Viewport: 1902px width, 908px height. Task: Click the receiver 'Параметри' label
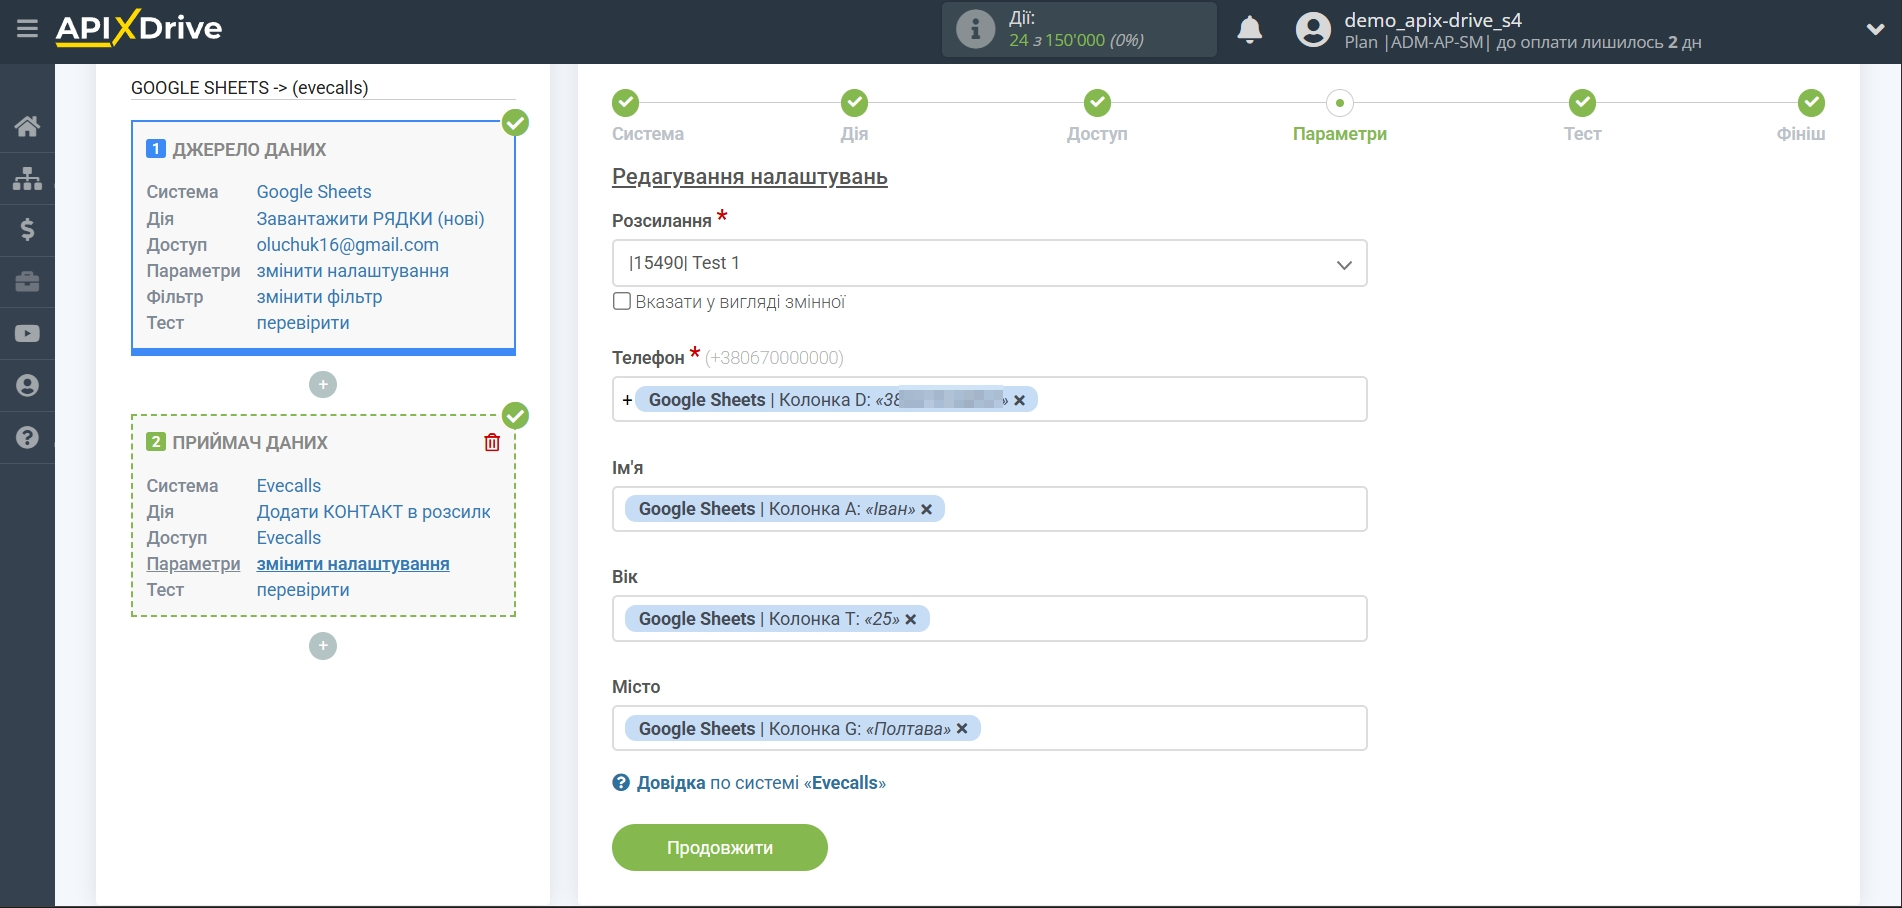tap(193, 564)
